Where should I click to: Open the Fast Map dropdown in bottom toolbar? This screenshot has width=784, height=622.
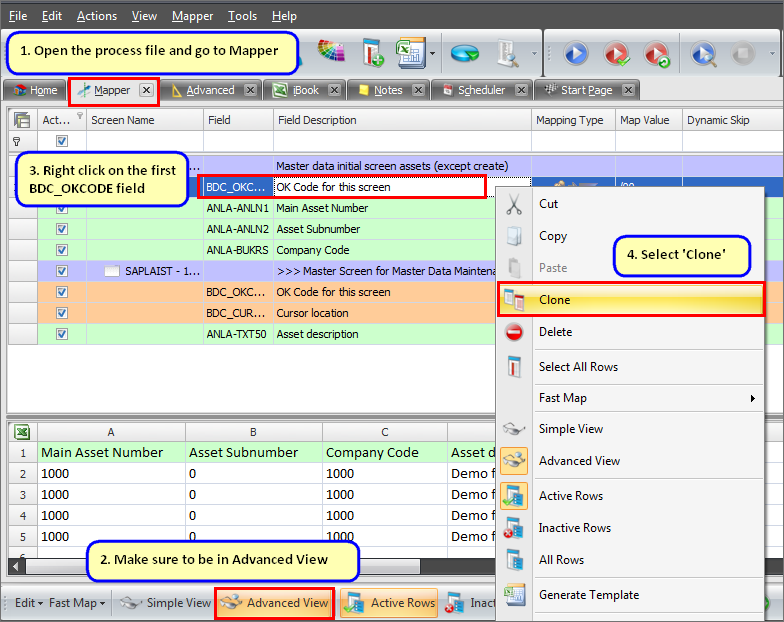point(77,603)
